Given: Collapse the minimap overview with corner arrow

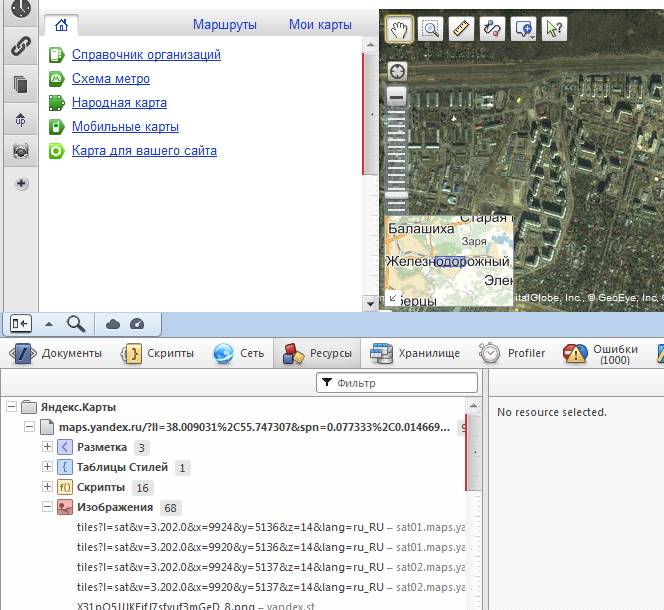Looking at the screenshot, I should click(393, 298).
